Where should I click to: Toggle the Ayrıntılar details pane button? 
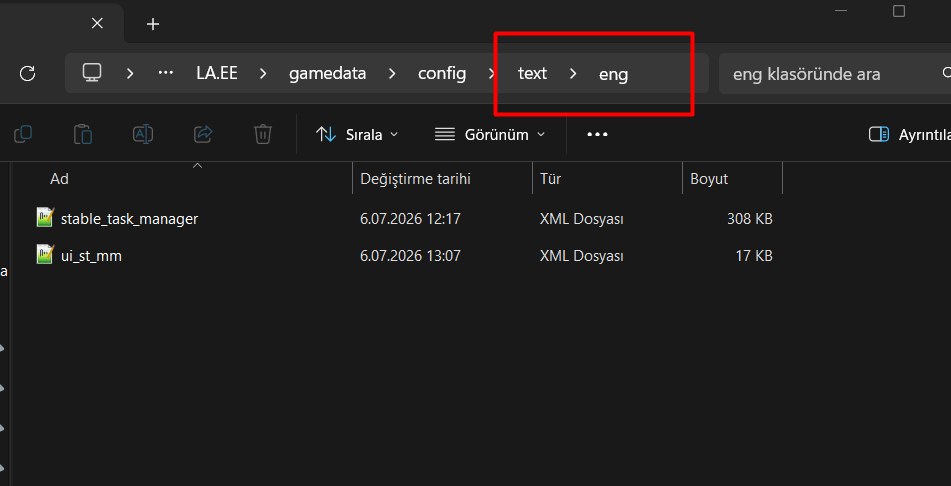(x=909, y=134)
